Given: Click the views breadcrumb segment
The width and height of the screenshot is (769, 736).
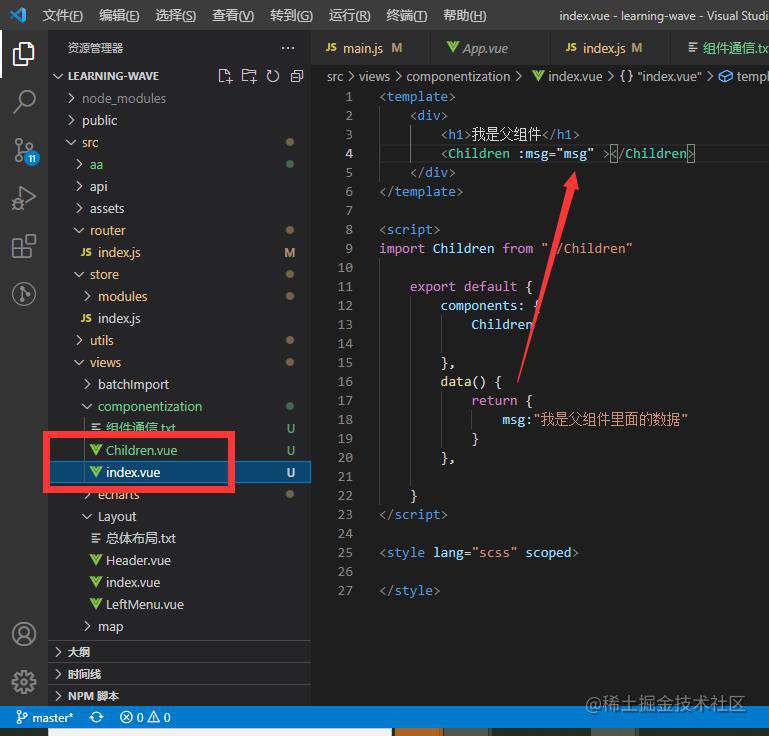Looking at the screenshot, I should [374, 76].
